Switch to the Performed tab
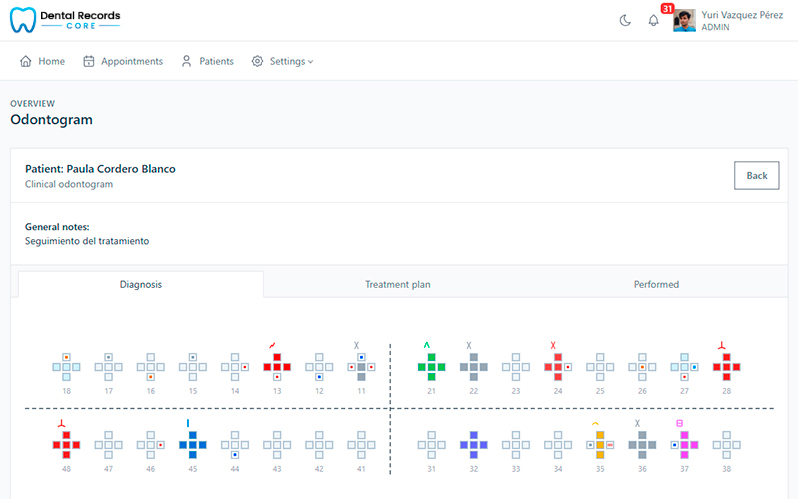 [656, 284]
